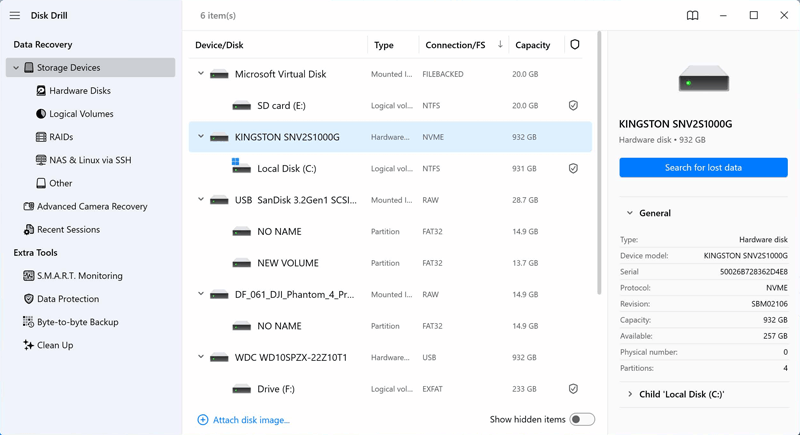This screenshot has width=800, height=435.
Task: Click the protection shield column header icon
Action: pos(575,44)
